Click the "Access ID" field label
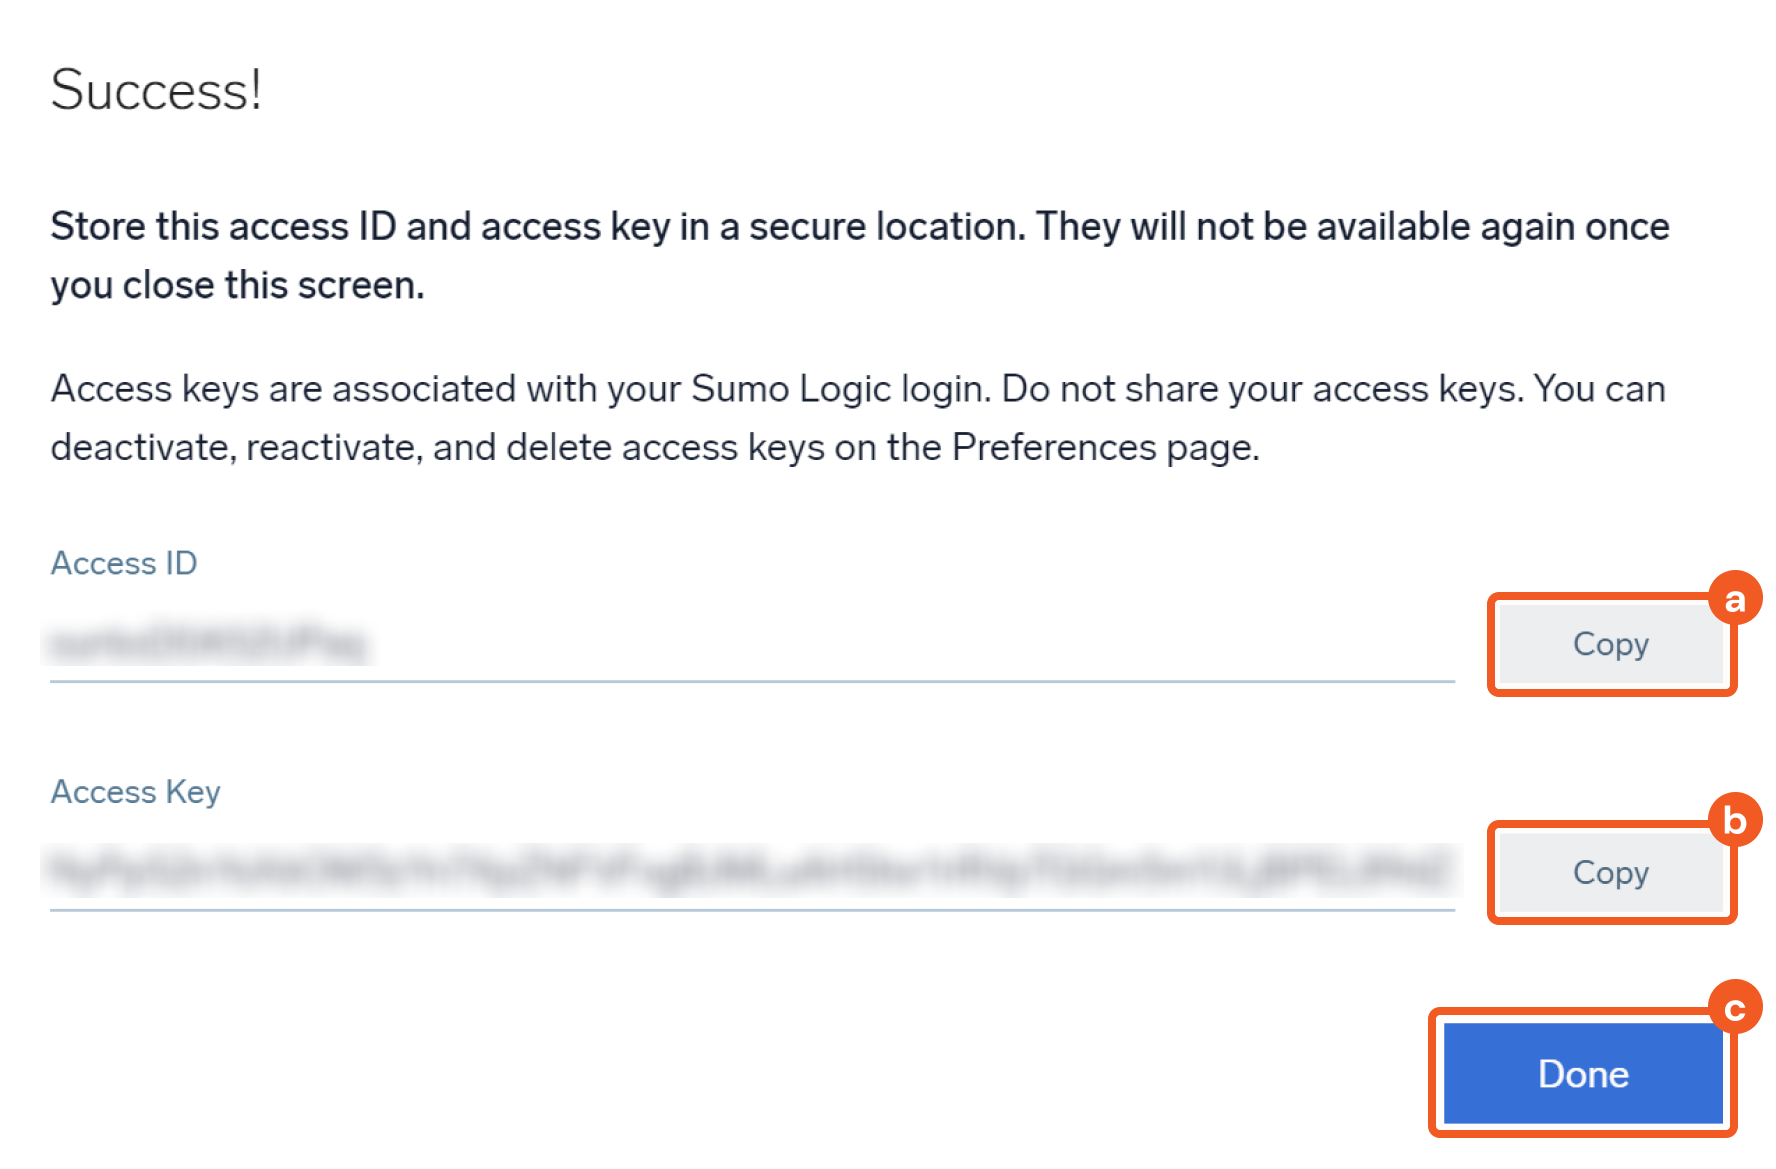 click(x=124, y=564)
